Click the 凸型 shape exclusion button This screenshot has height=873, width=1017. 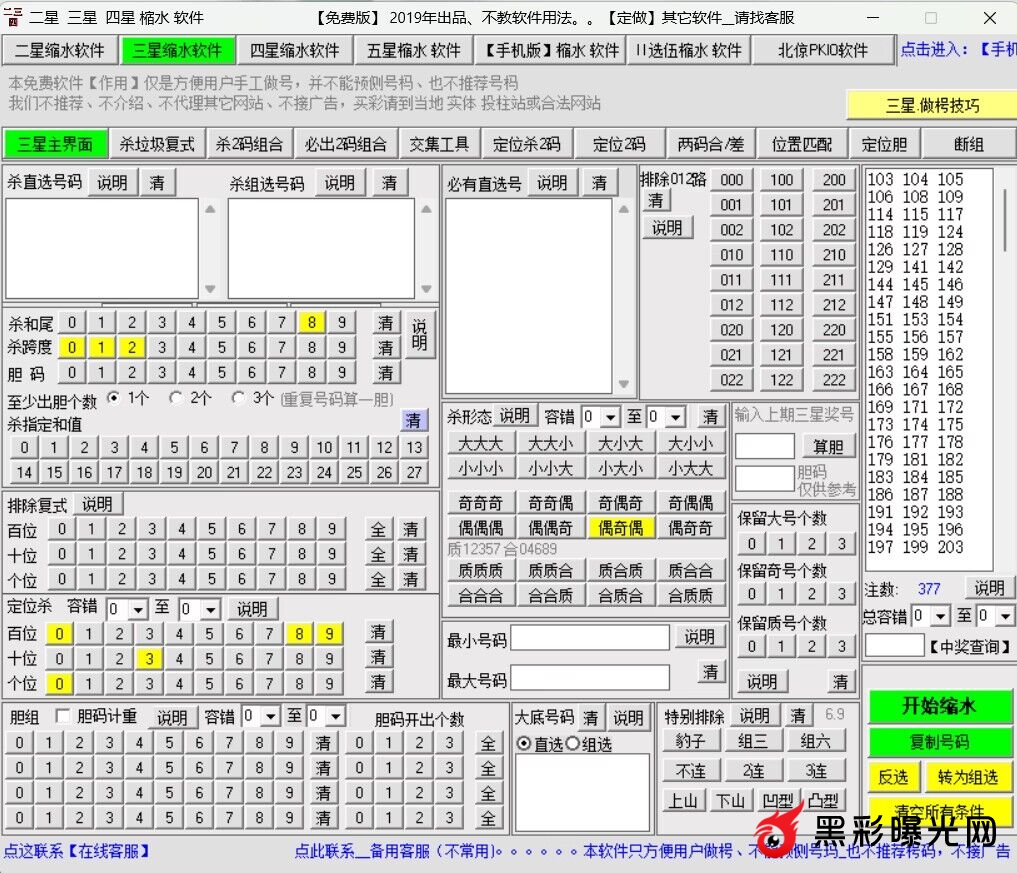[823, 800]
